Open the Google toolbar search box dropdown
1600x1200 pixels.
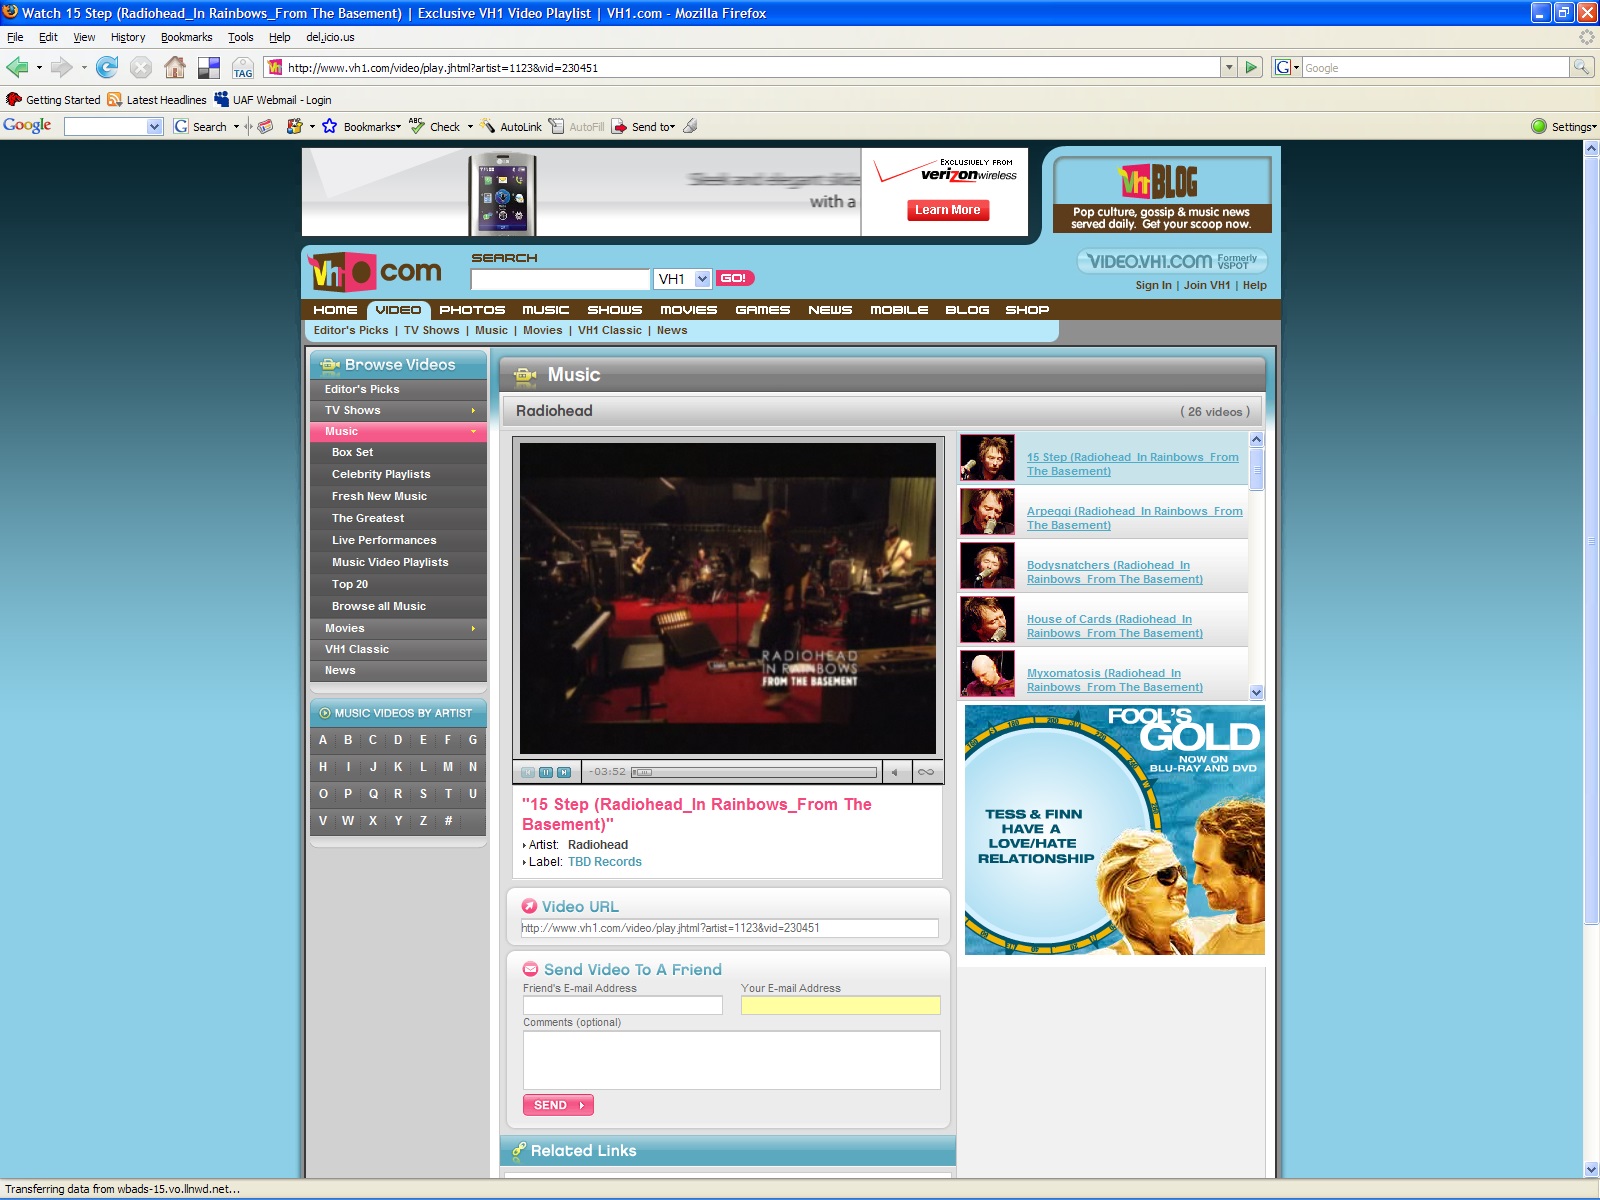[x=154, y=126]
